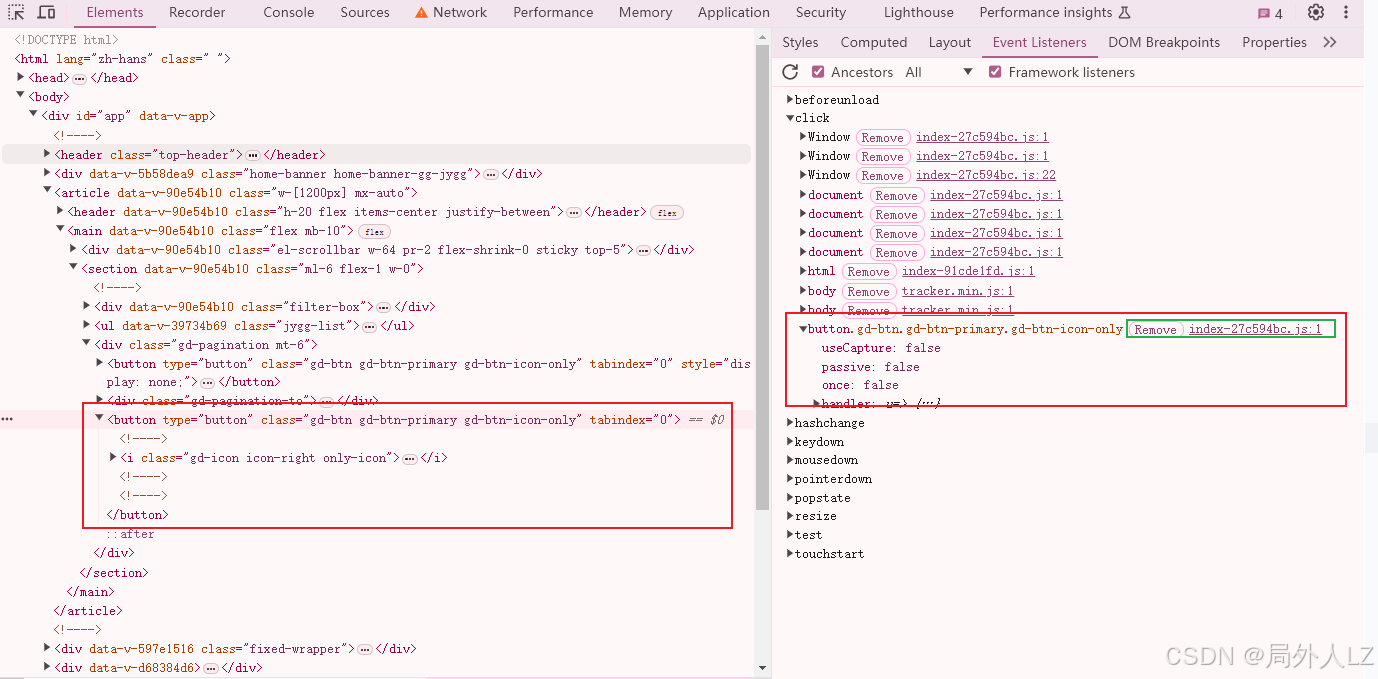Click ellipsis badge of top-header element
The width and height of the screenshot is (1378, 679).
point(253,155)
